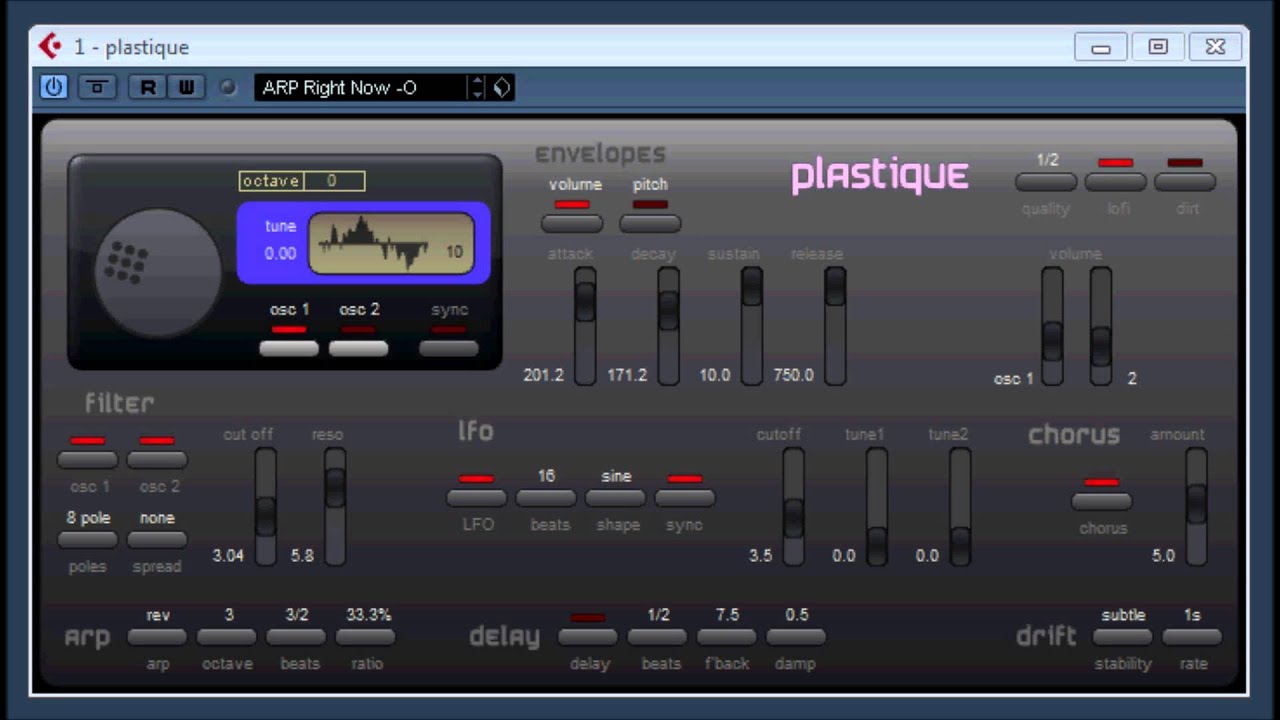Click the attack value 201.2

[544, 375]
